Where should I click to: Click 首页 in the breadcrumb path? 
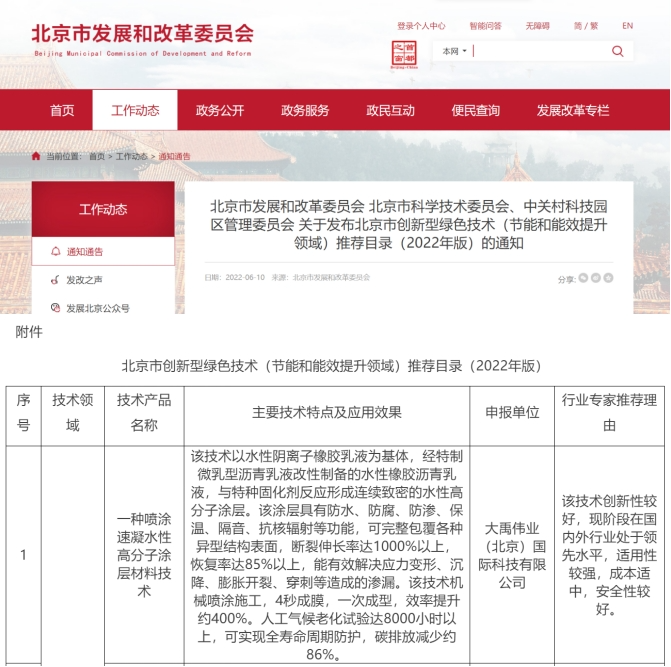click(x=97, y=157)
